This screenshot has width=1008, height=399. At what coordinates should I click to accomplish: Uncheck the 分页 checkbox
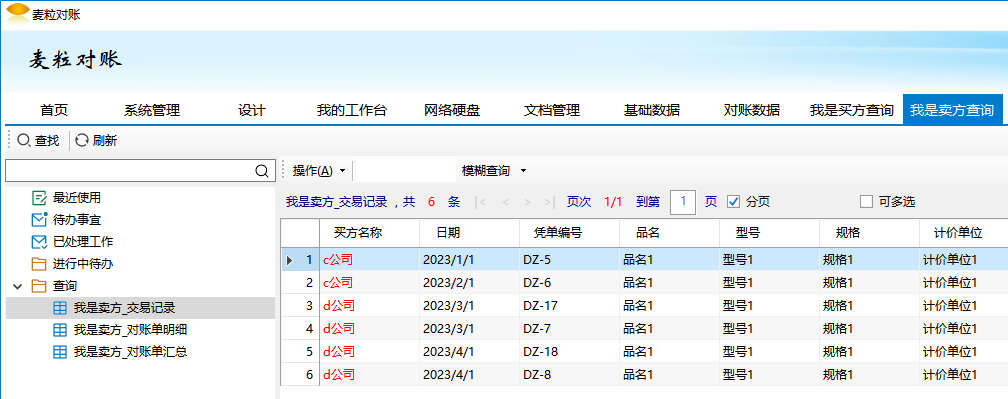click(734, 202)
